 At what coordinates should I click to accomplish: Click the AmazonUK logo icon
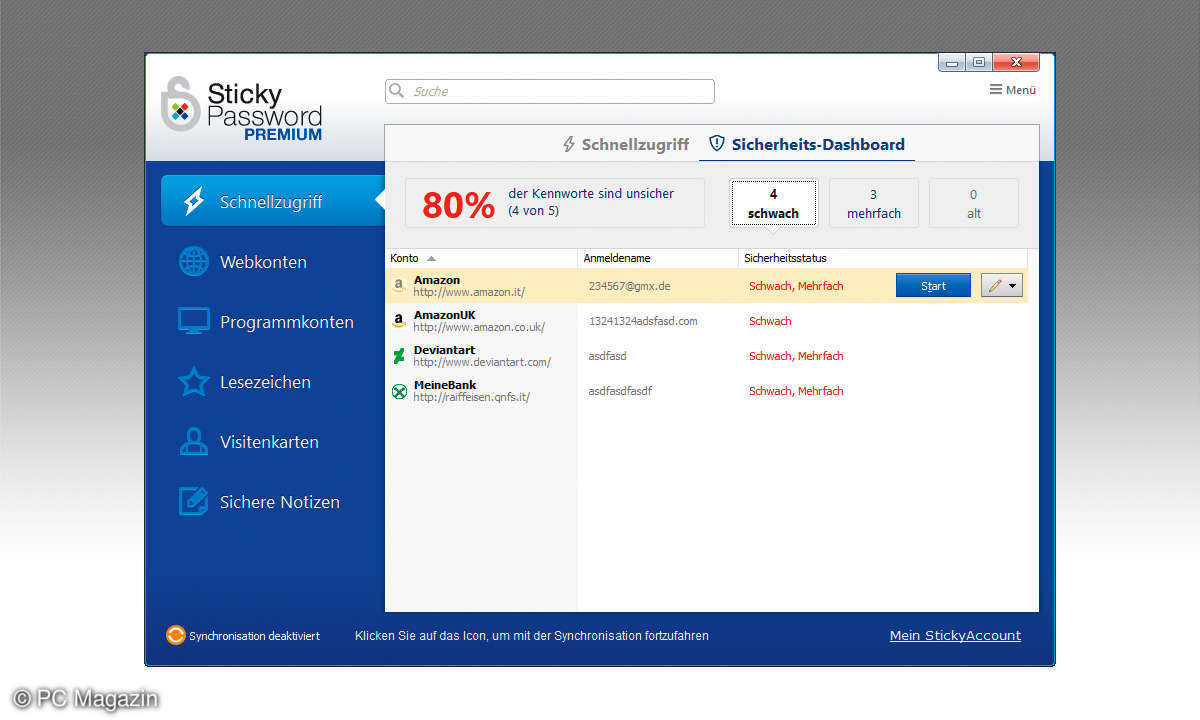(x=399, y=321)
